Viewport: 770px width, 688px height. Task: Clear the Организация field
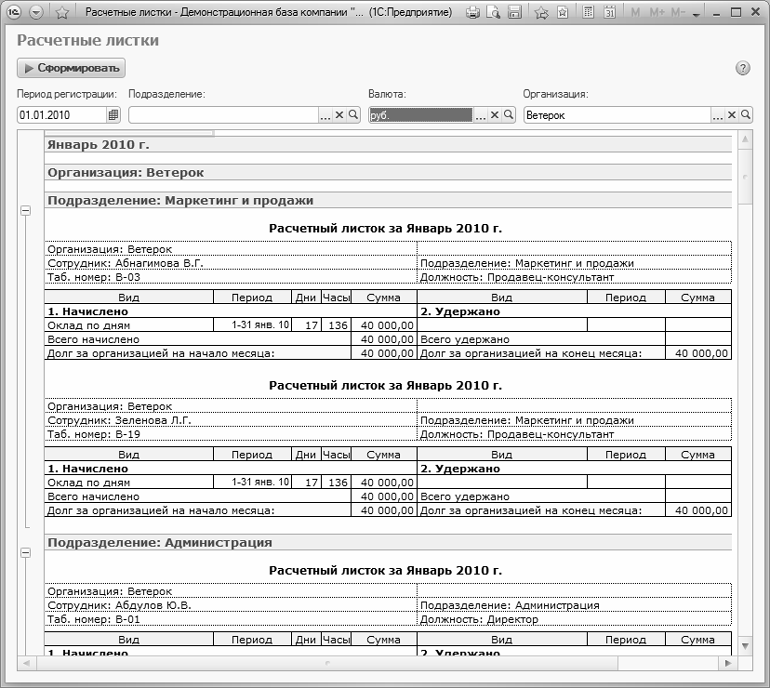(x=732, y=115)
